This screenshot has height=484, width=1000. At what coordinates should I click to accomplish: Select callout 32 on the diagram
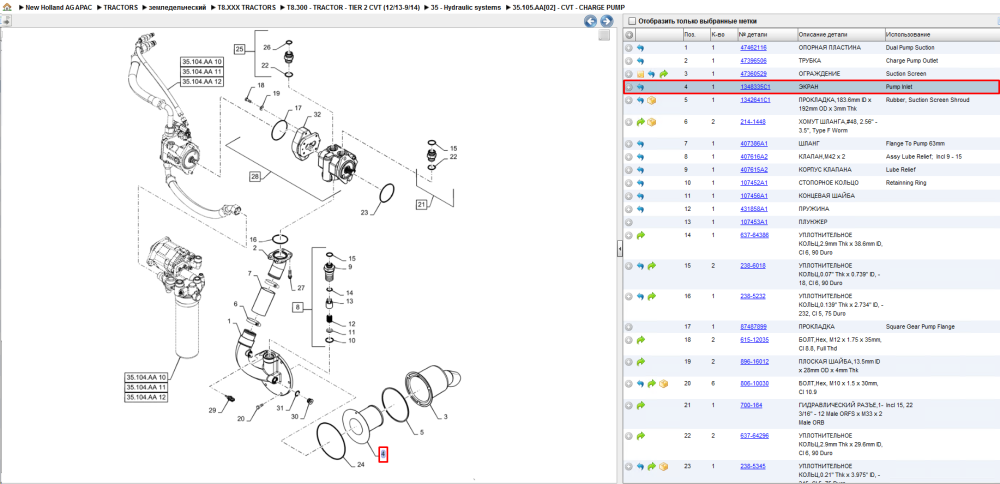pyautogui.click(x=317, y=115)
